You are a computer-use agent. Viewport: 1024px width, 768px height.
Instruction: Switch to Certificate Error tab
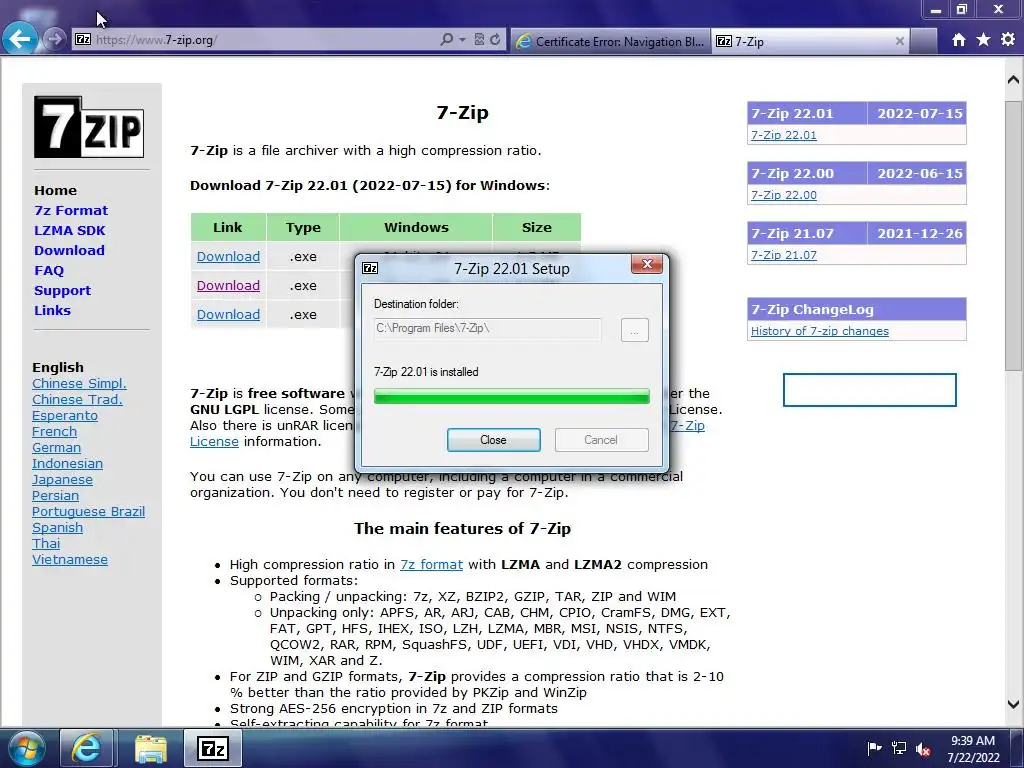[x=611, y=41]
